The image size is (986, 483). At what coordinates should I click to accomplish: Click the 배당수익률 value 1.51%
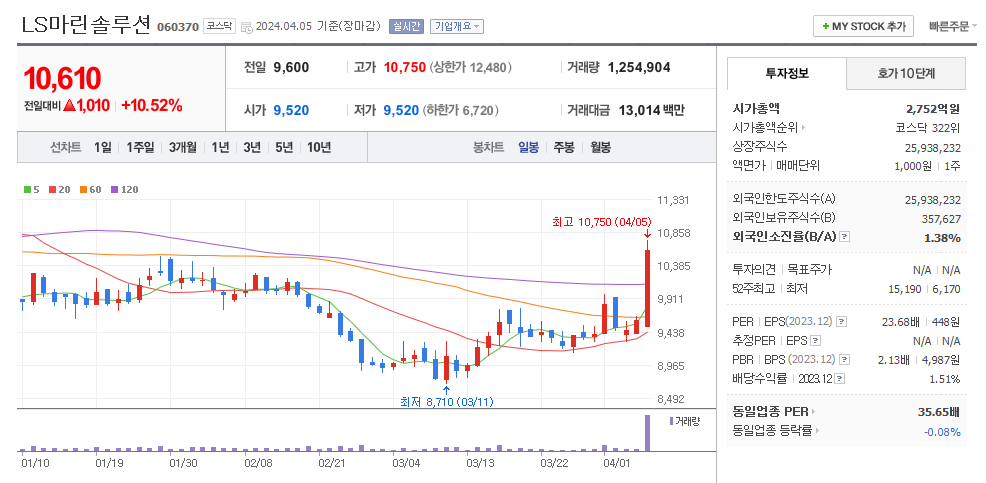(944, 379)
